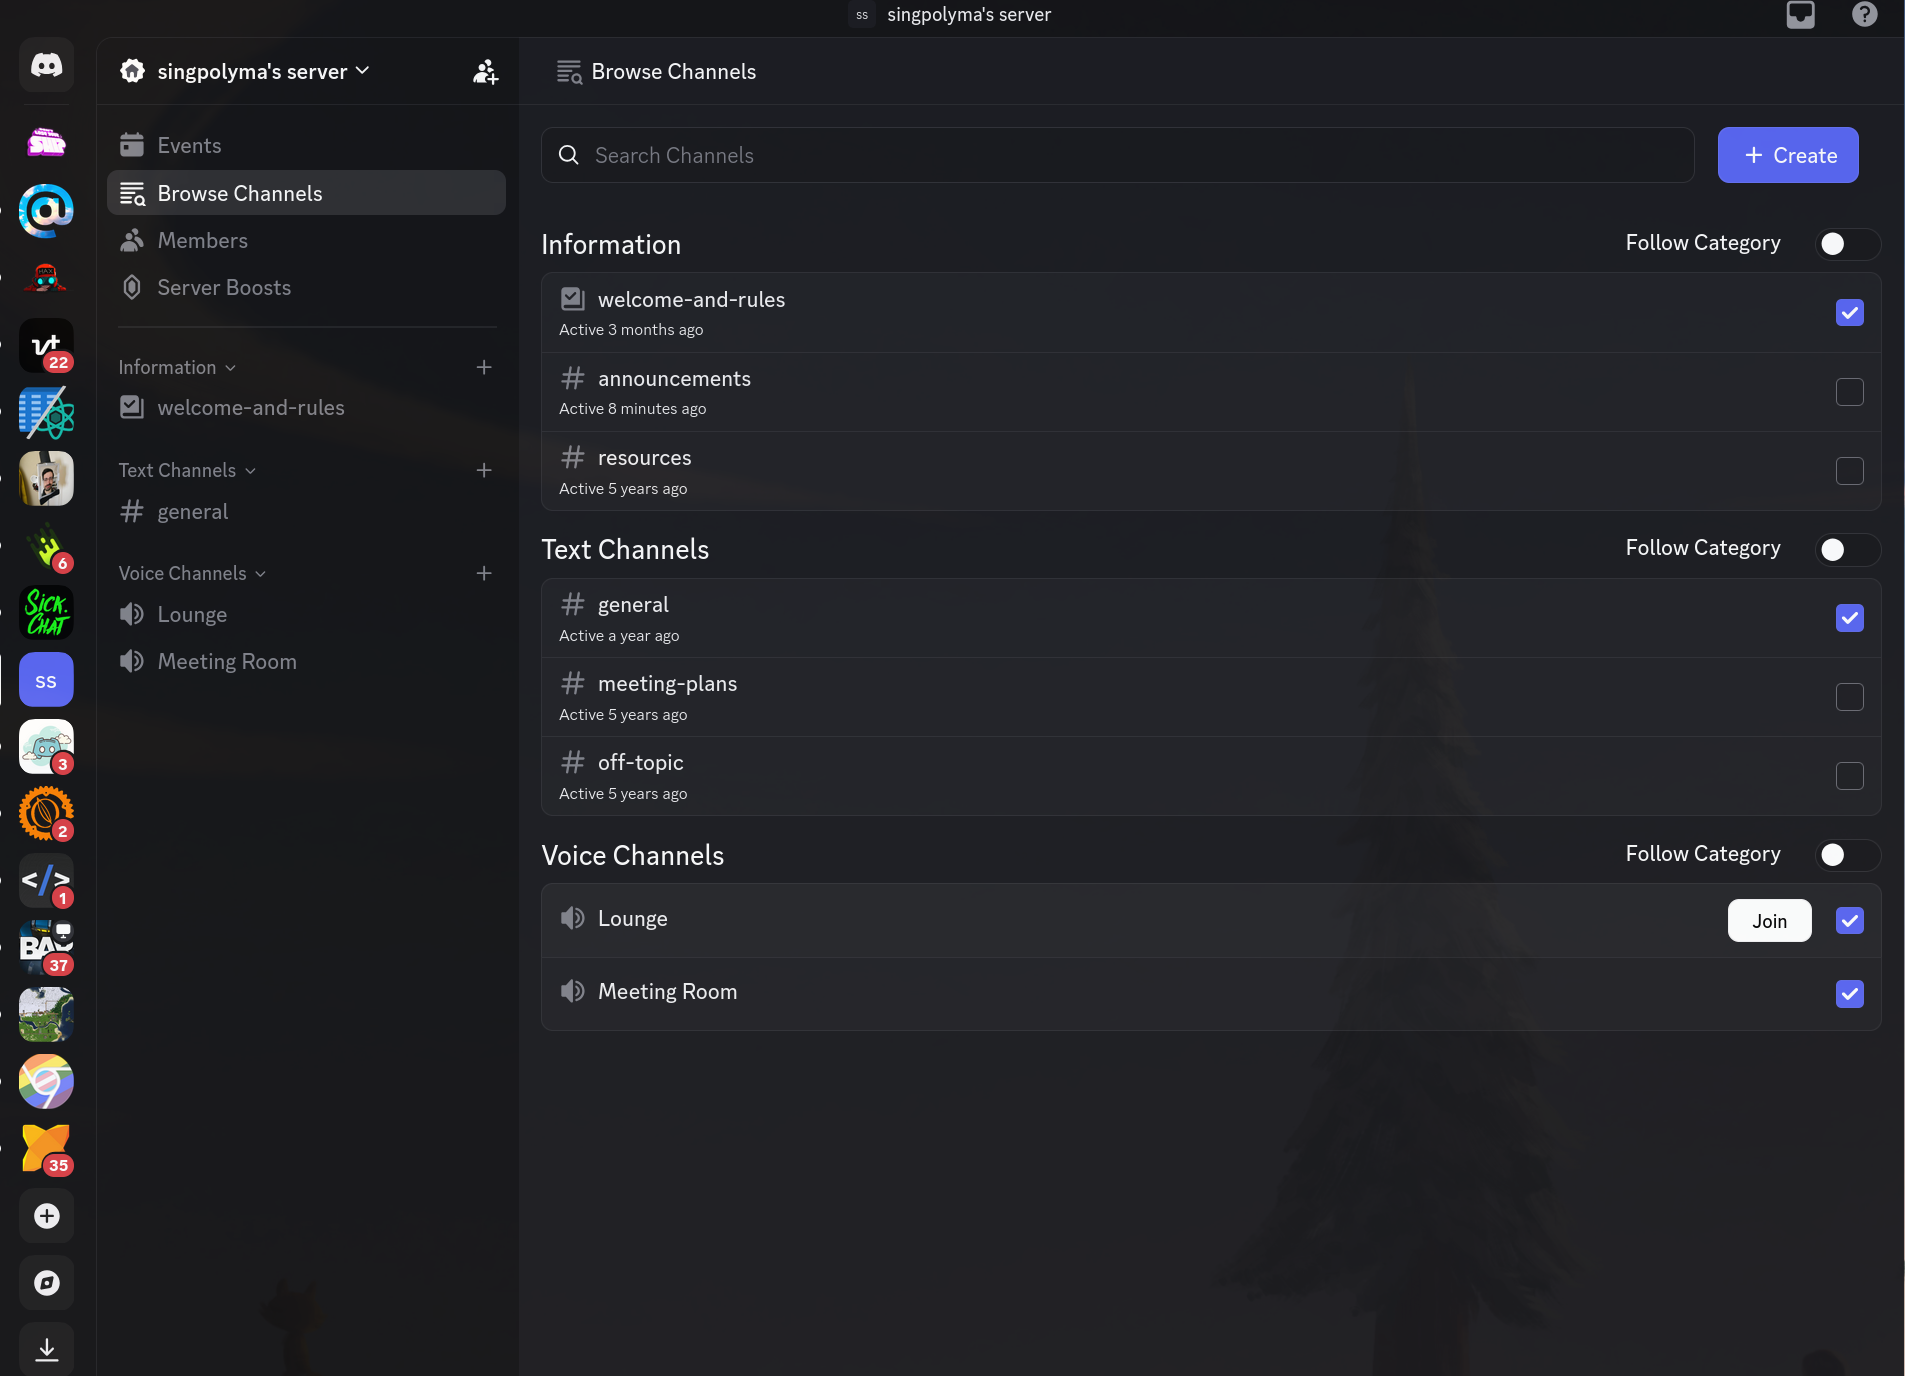The height and width of the screenshot is (1376, 1905).
Task: Collapse the Text Channels sidebar category
Action: tap(187, 470)
